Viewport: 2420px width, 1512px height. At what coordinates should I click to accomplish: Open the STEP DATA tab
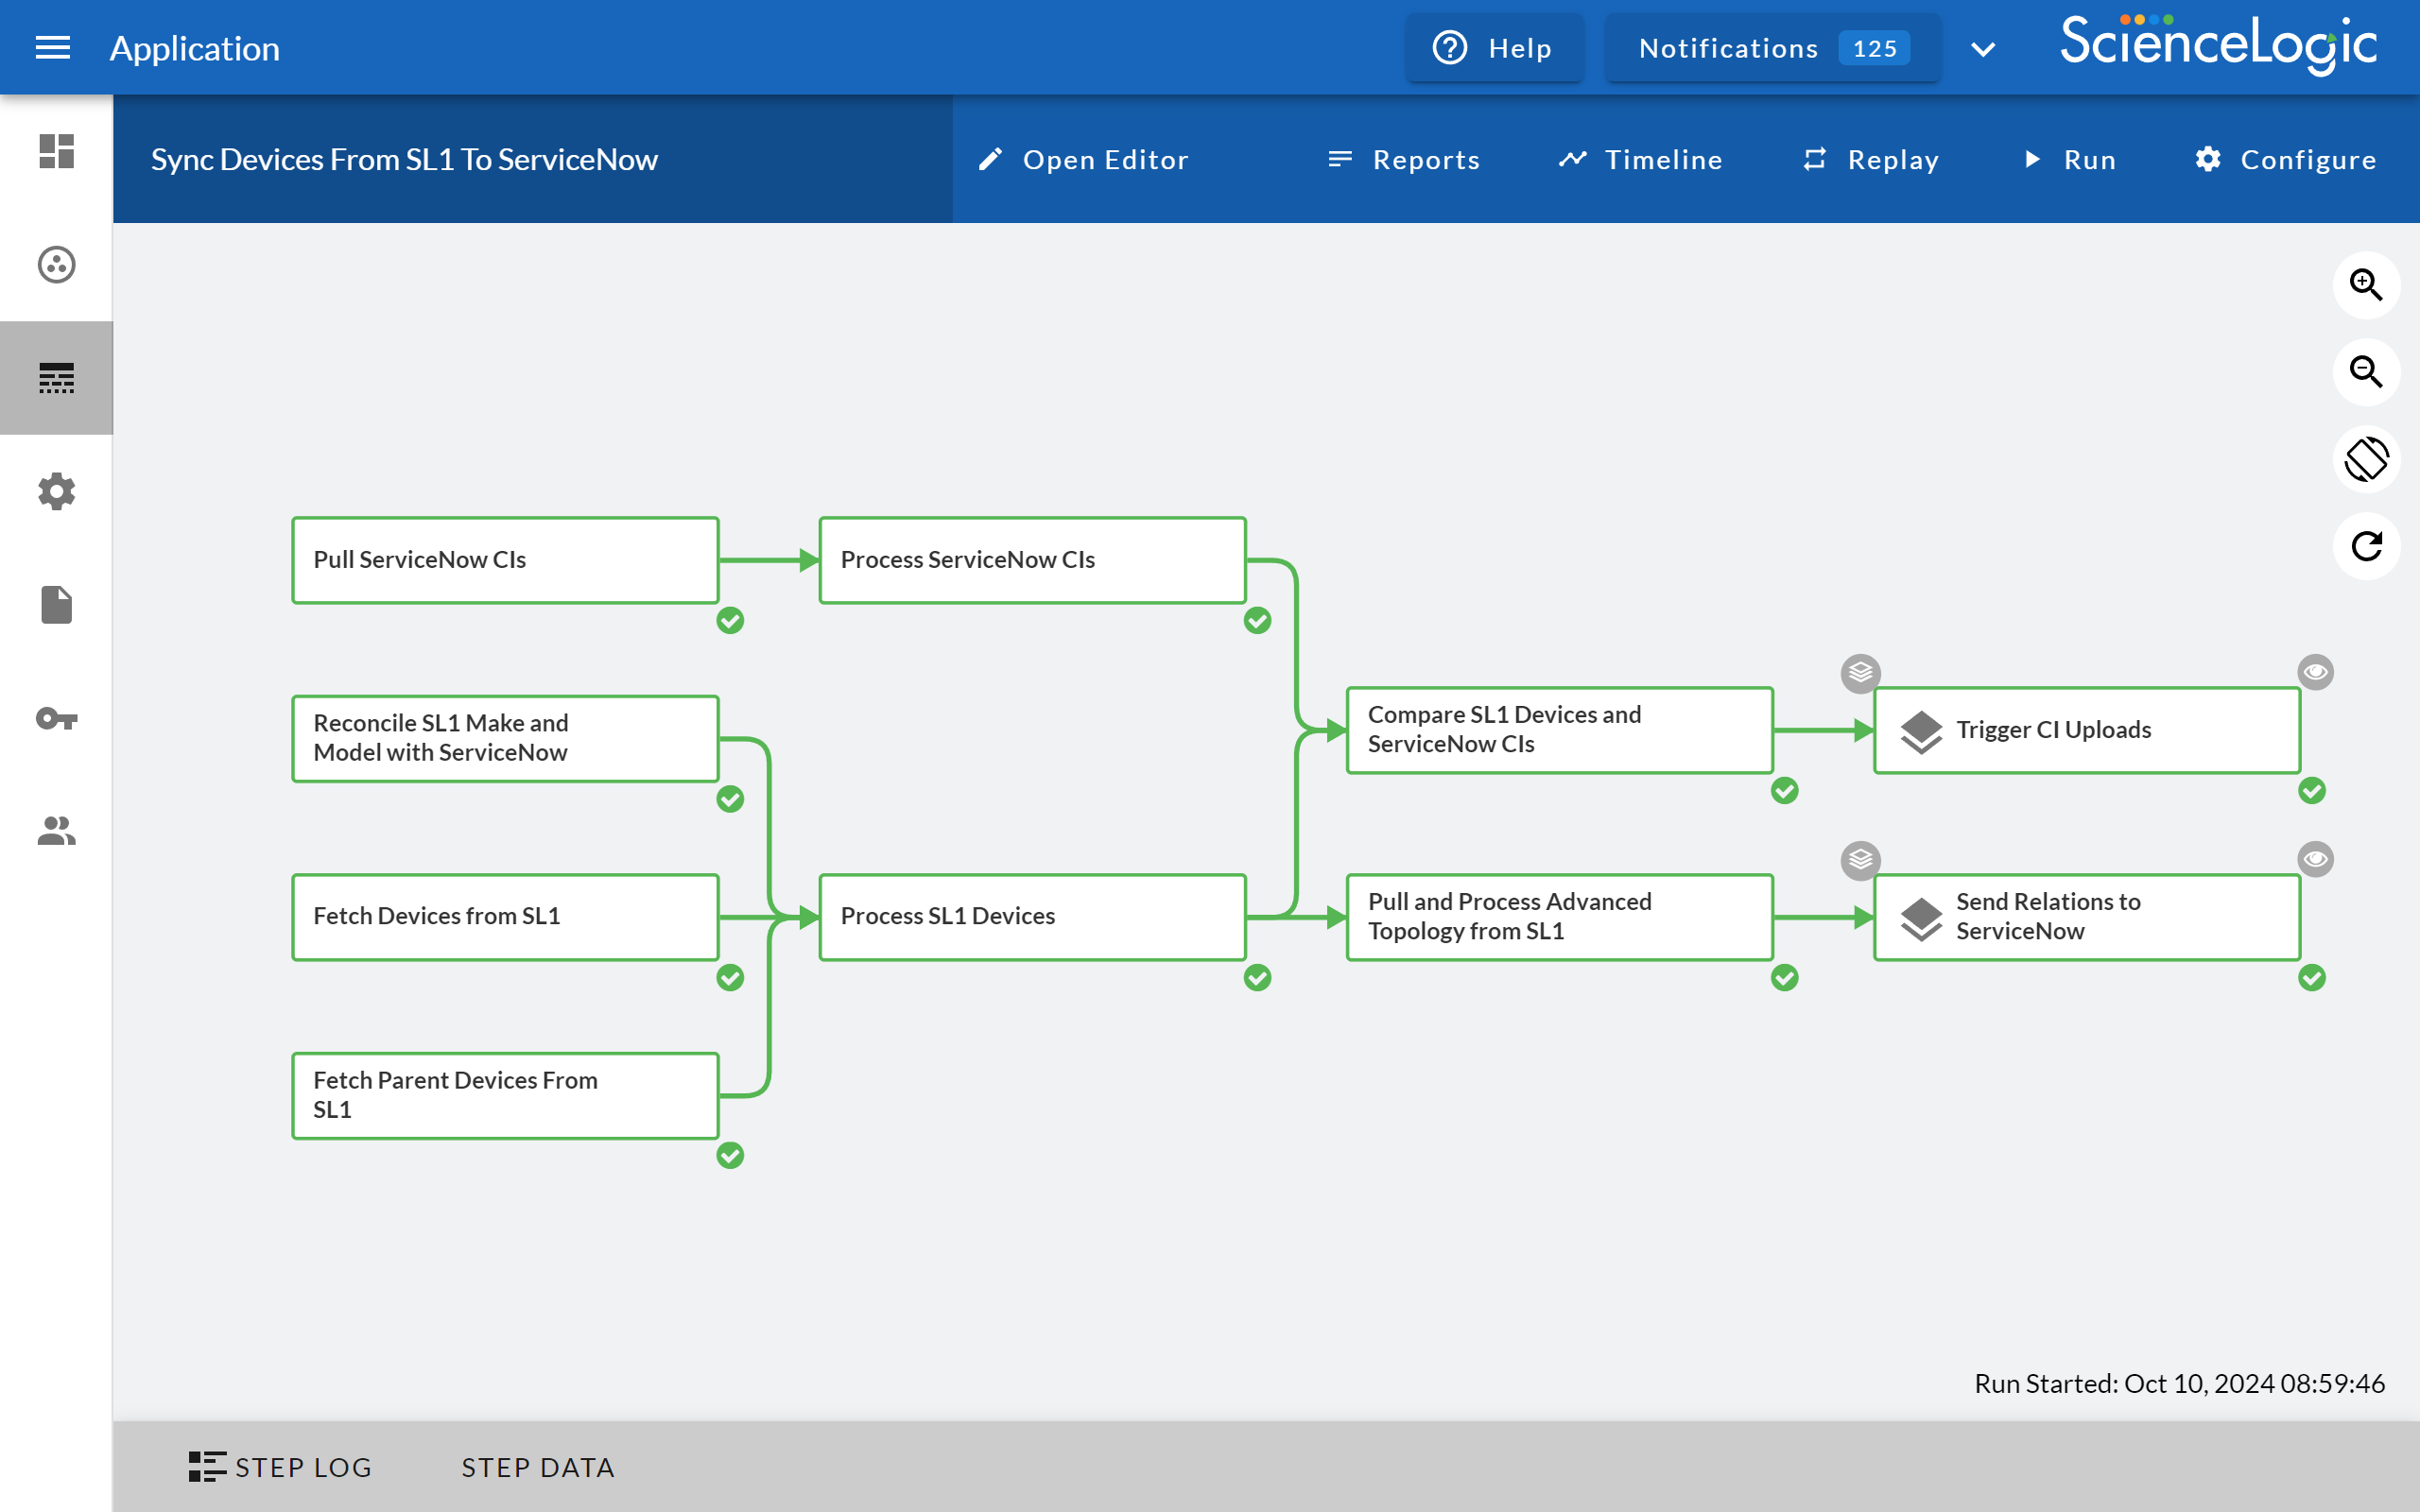point(538,1467)
